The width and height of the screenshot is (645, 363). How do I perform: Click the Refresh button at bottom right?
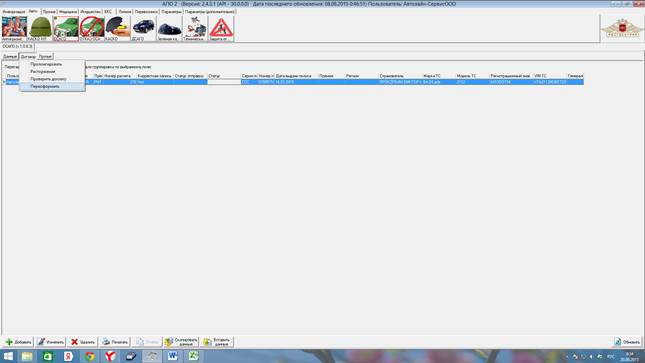tap(627, 342)
